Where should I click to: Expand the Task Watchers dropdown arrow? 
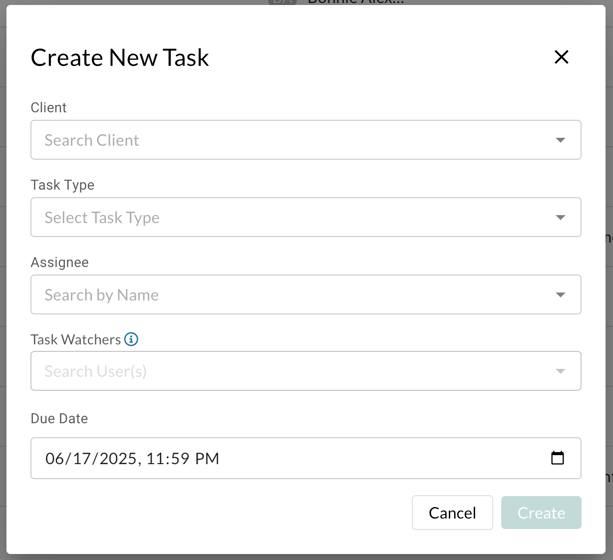pyautogui.click(x=560, y=371)
